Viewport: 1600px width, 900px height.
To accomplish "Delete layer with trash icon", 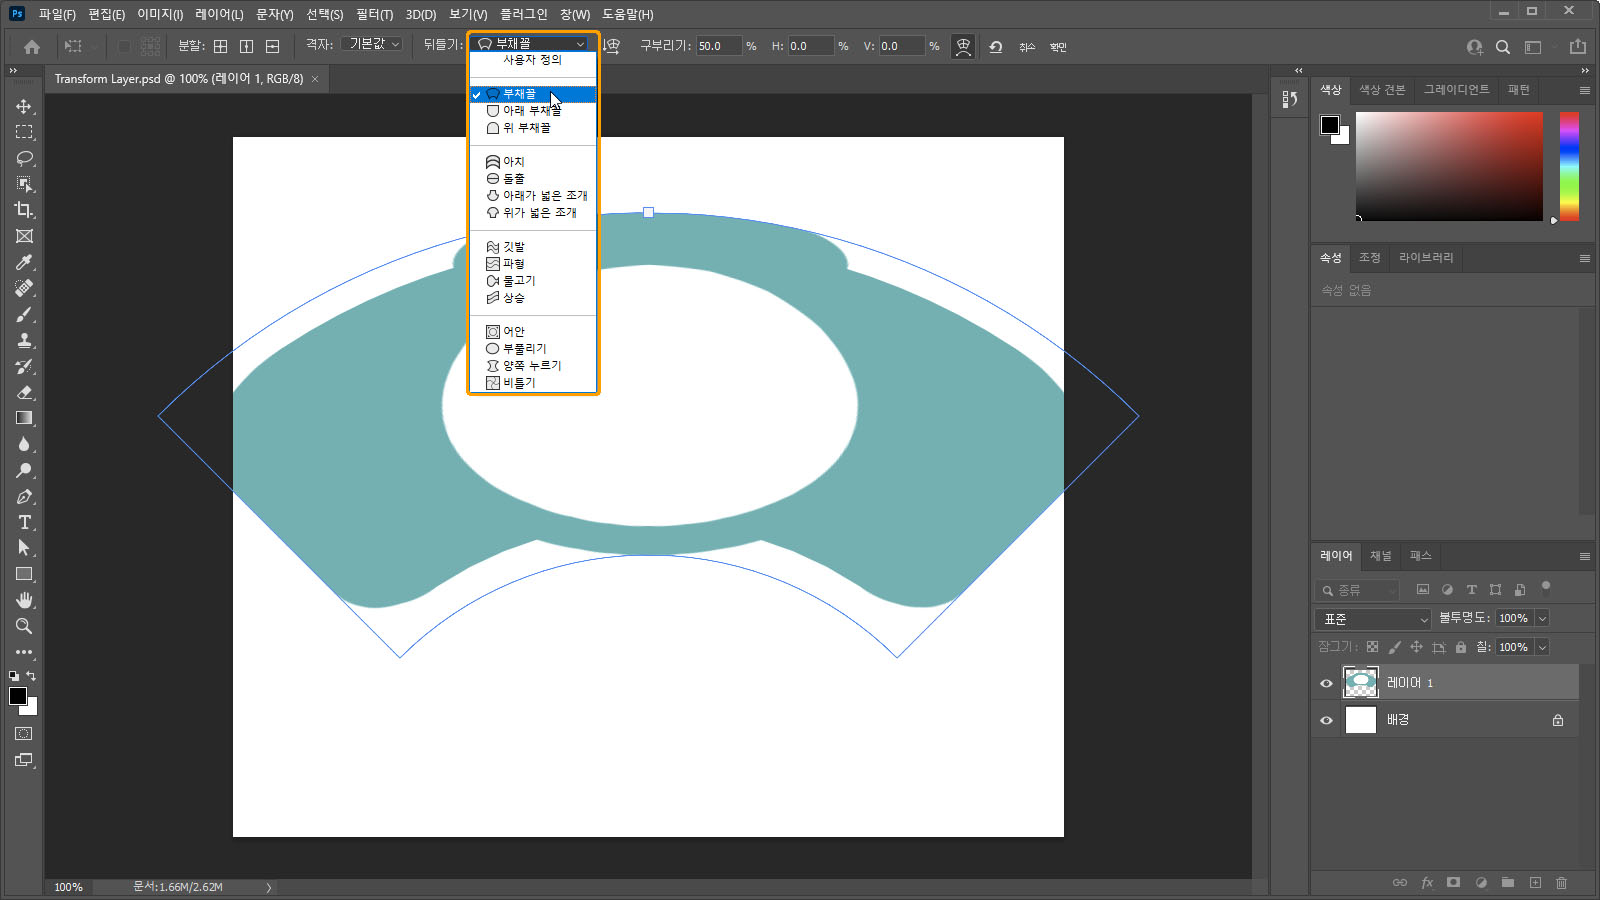I will click(1562, 882).
